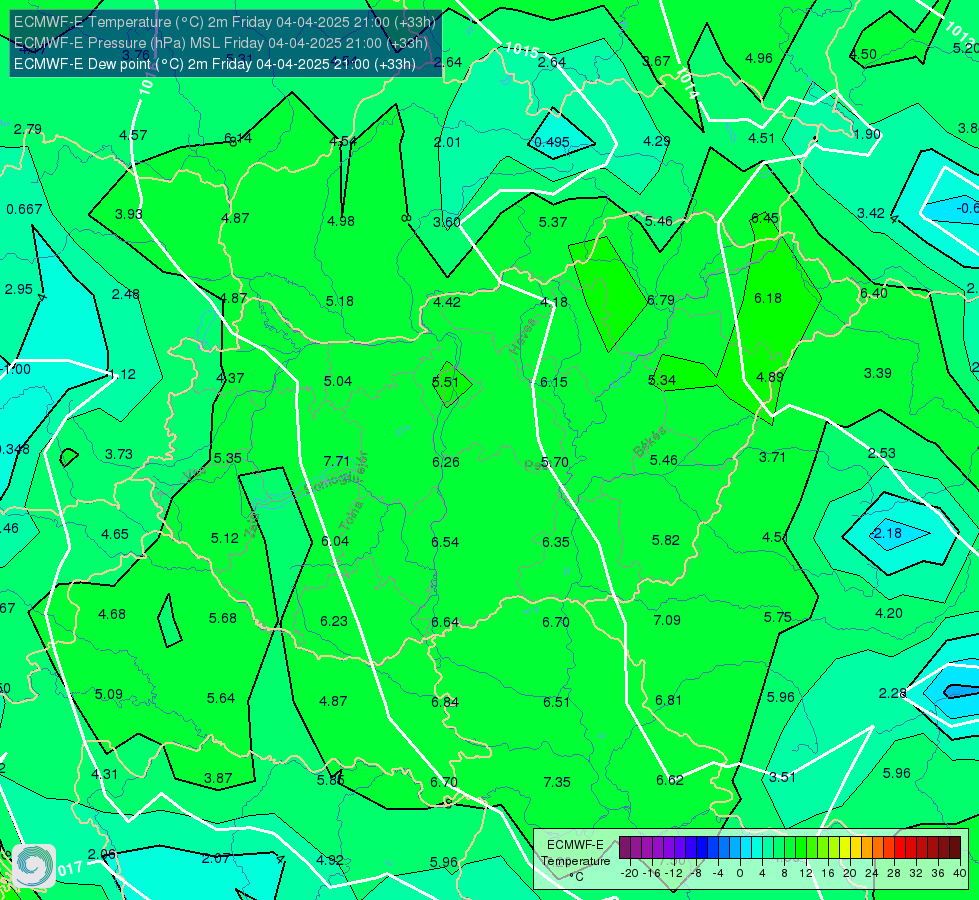The width and height of the screenshot is (979, 900).
Task: Click the 6.18 temperature value
Action: 767,299
